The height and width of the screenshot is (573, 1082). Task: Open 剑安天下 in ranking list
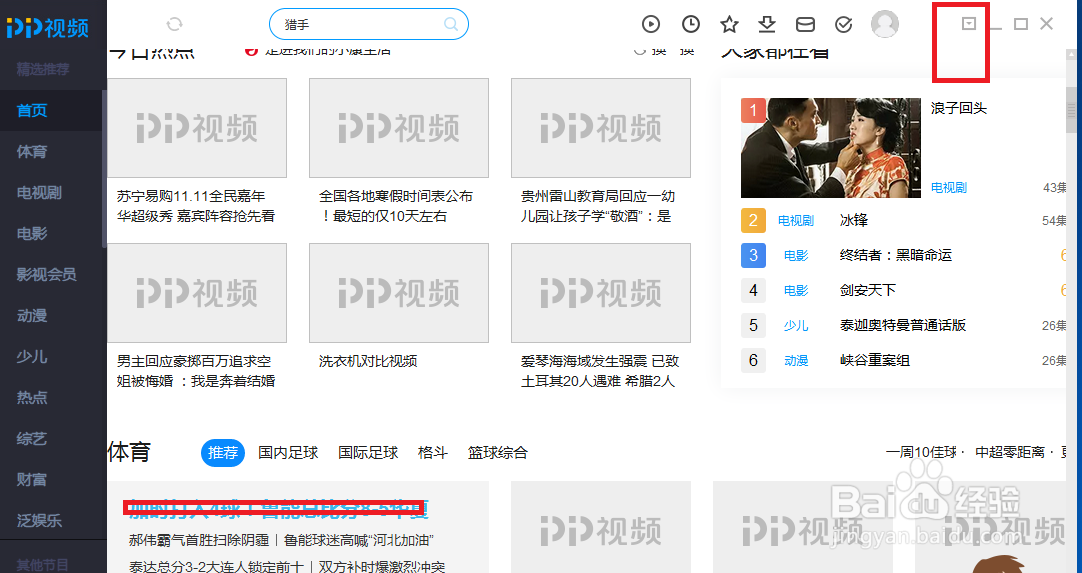(867, 291)
